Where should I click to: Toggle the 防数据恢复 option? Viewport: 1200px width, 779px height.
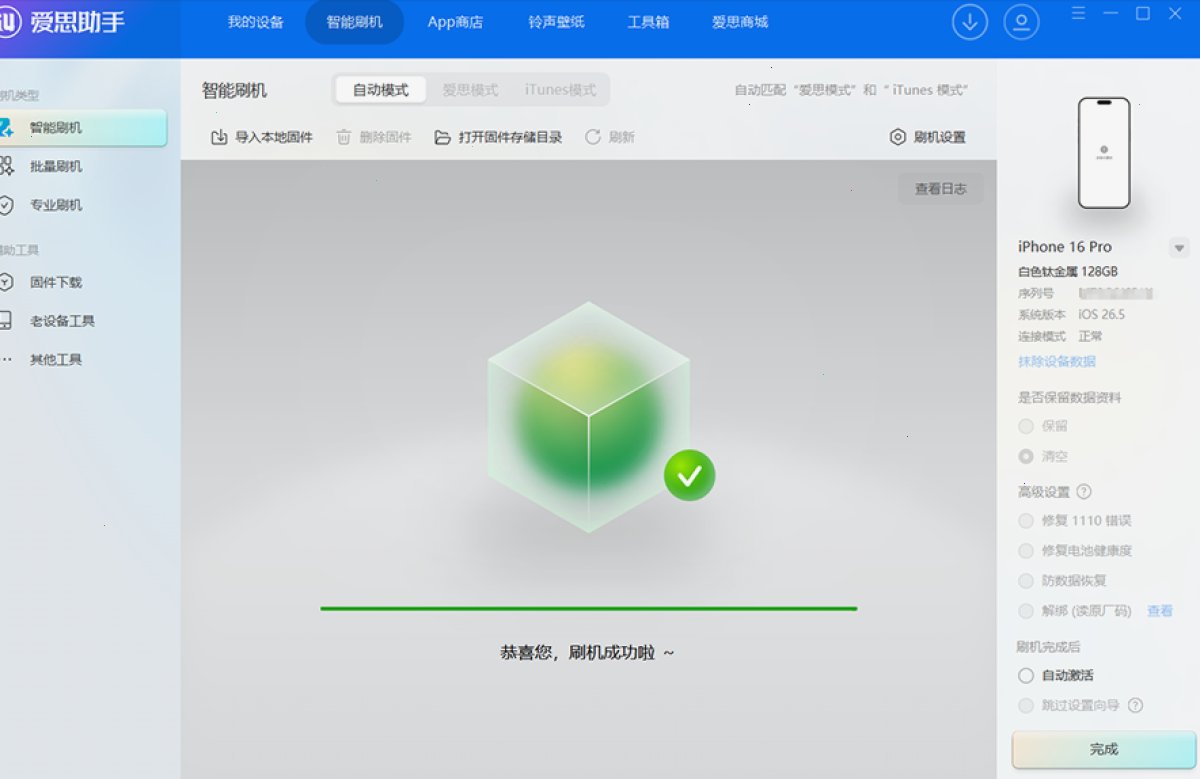point(1025,580)
